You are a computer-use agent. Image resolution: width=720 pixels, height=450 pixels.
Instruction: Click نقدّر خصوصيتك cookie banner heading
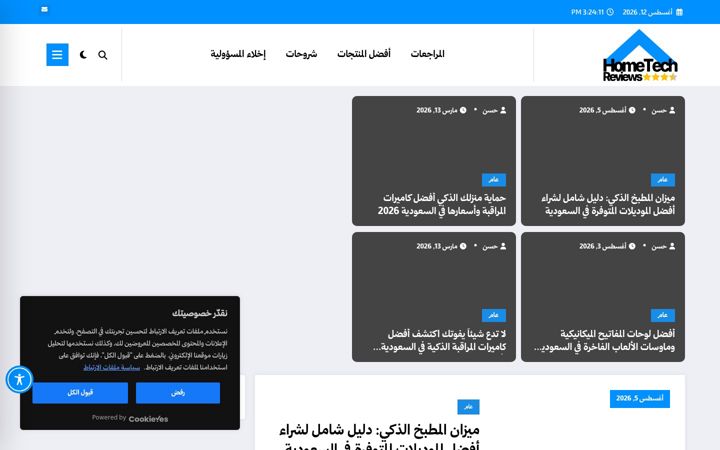coord(200,313)
